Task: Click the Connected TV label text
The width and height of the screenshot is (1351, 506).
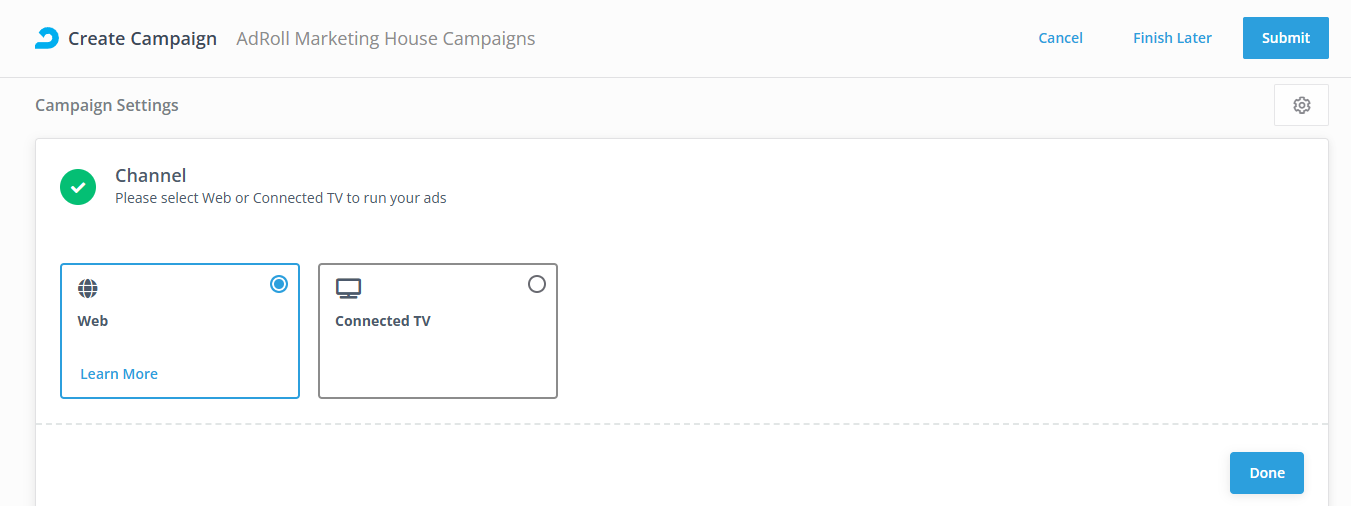Action: pyautogui.click(x=383, y=321)
